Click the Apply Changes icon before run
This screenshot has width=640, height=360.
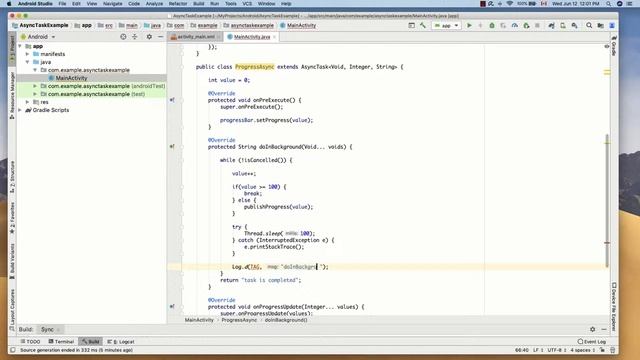(480, 25)
